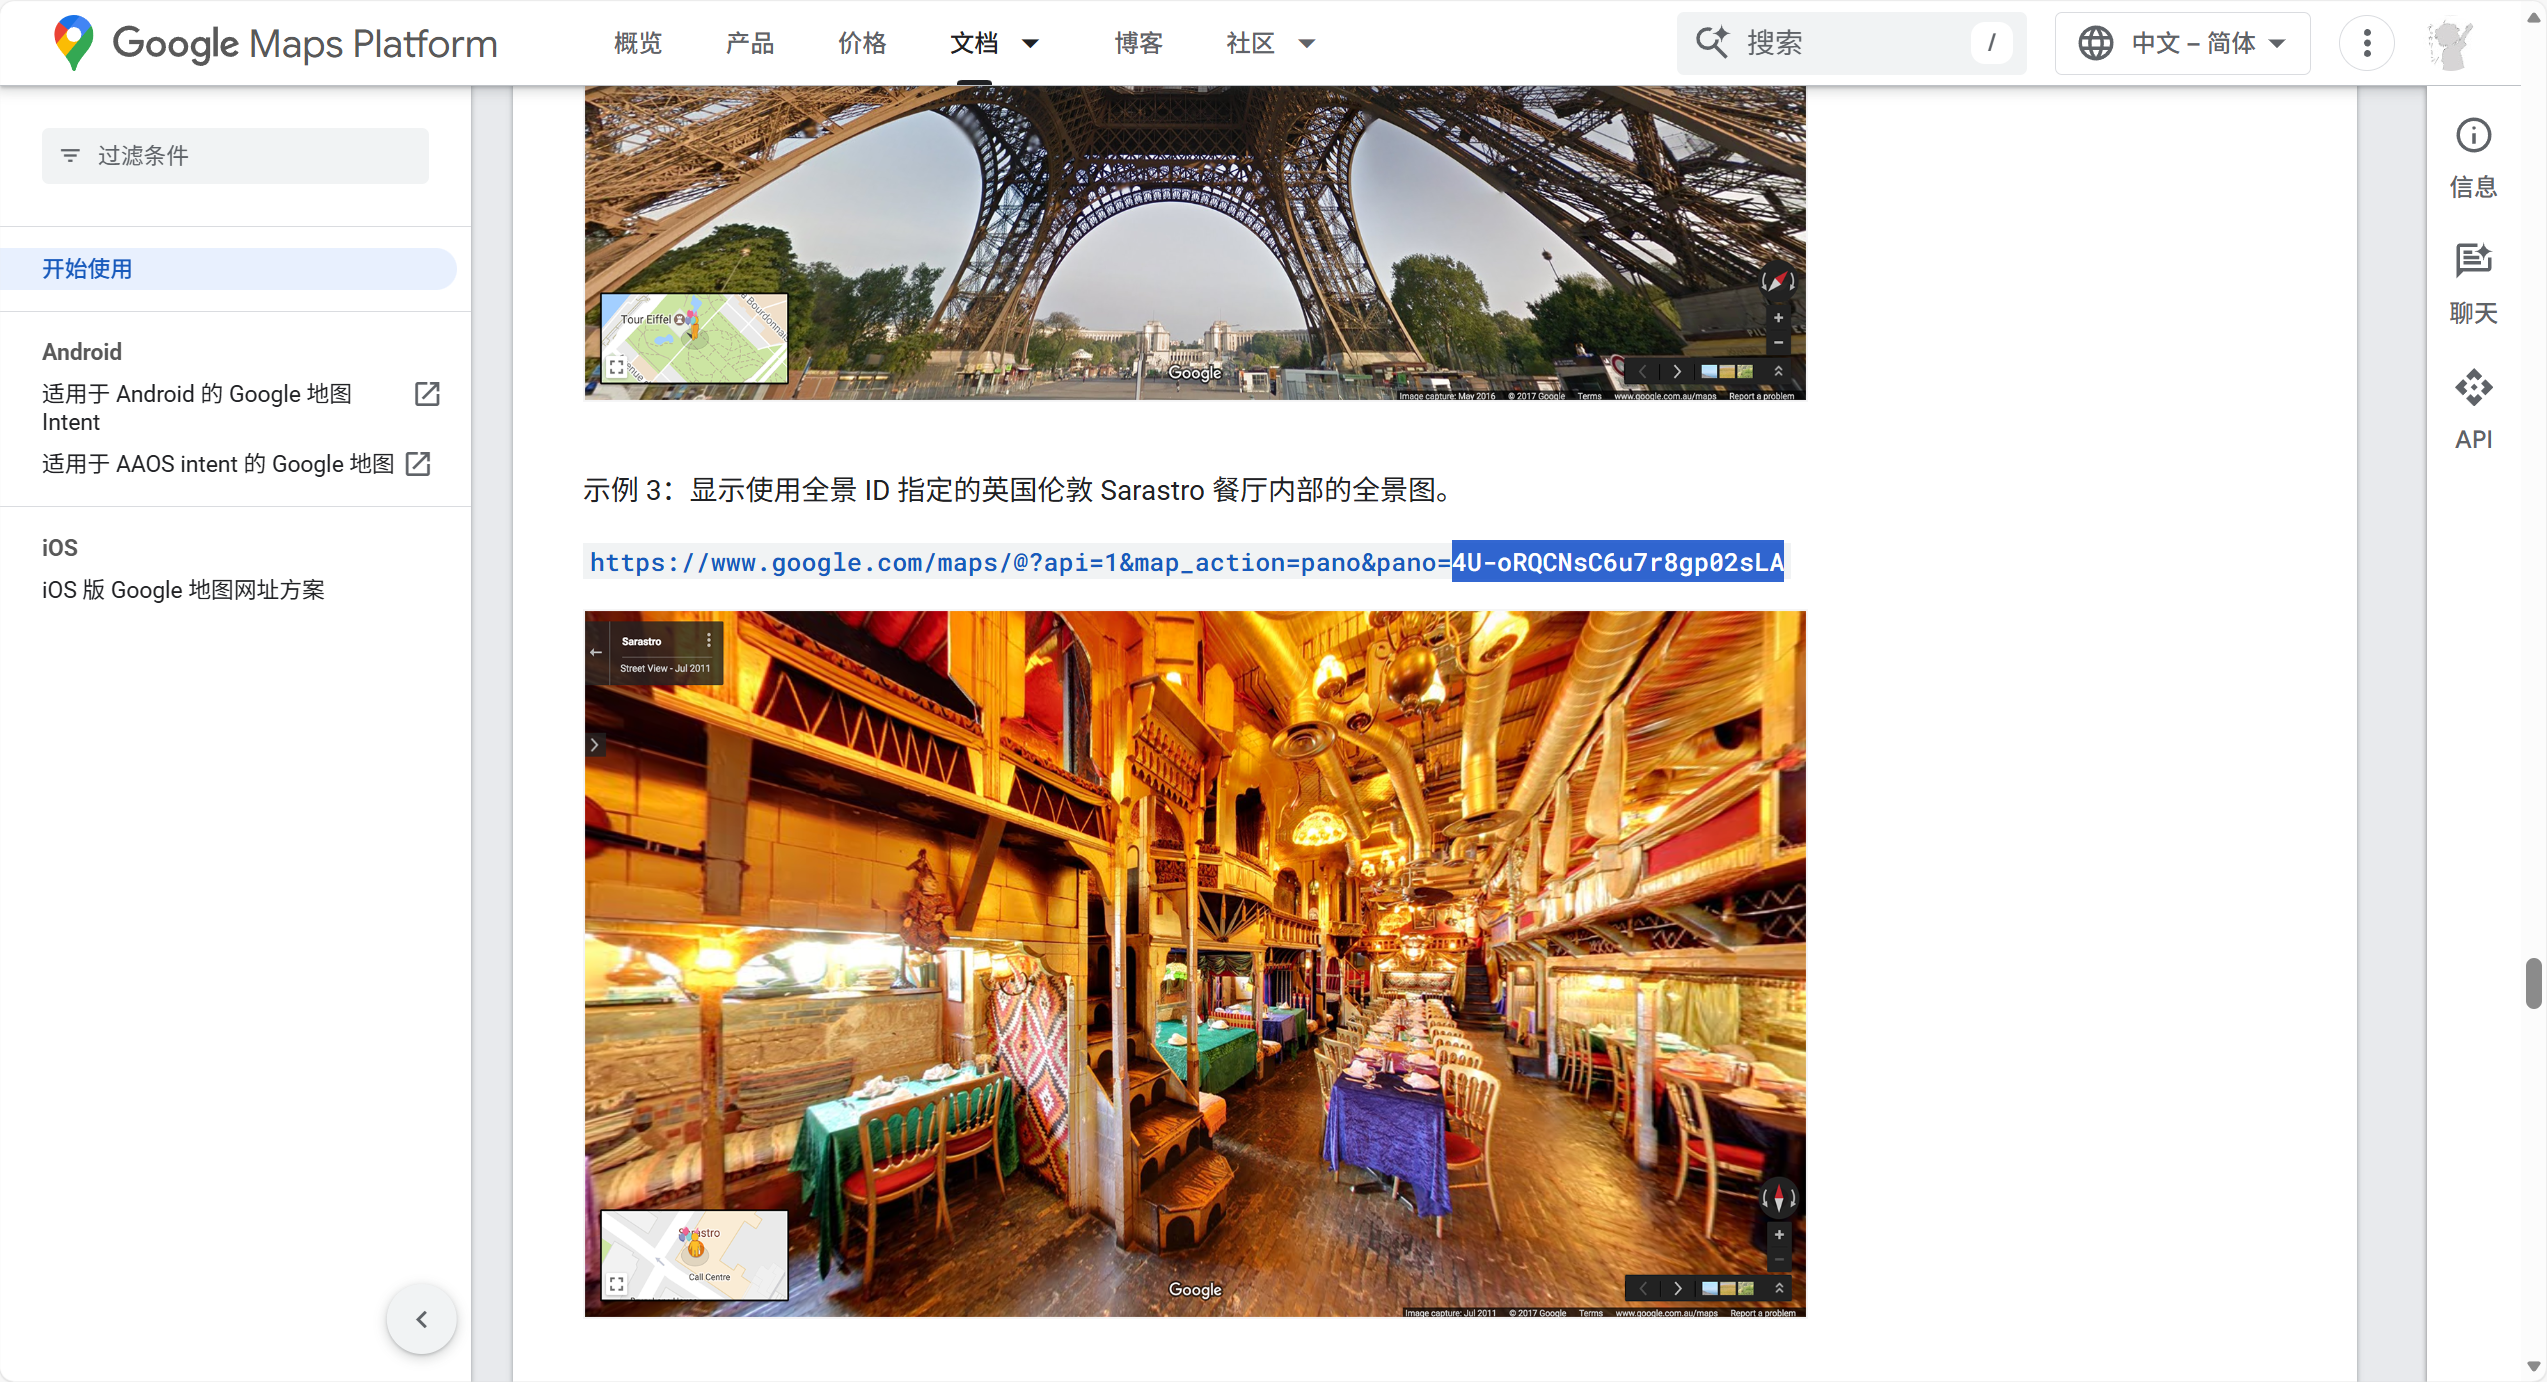The height and width of the screenshot is (1382, 2547).
Task: Go to the 概览 tab
Action: point(637,43)
